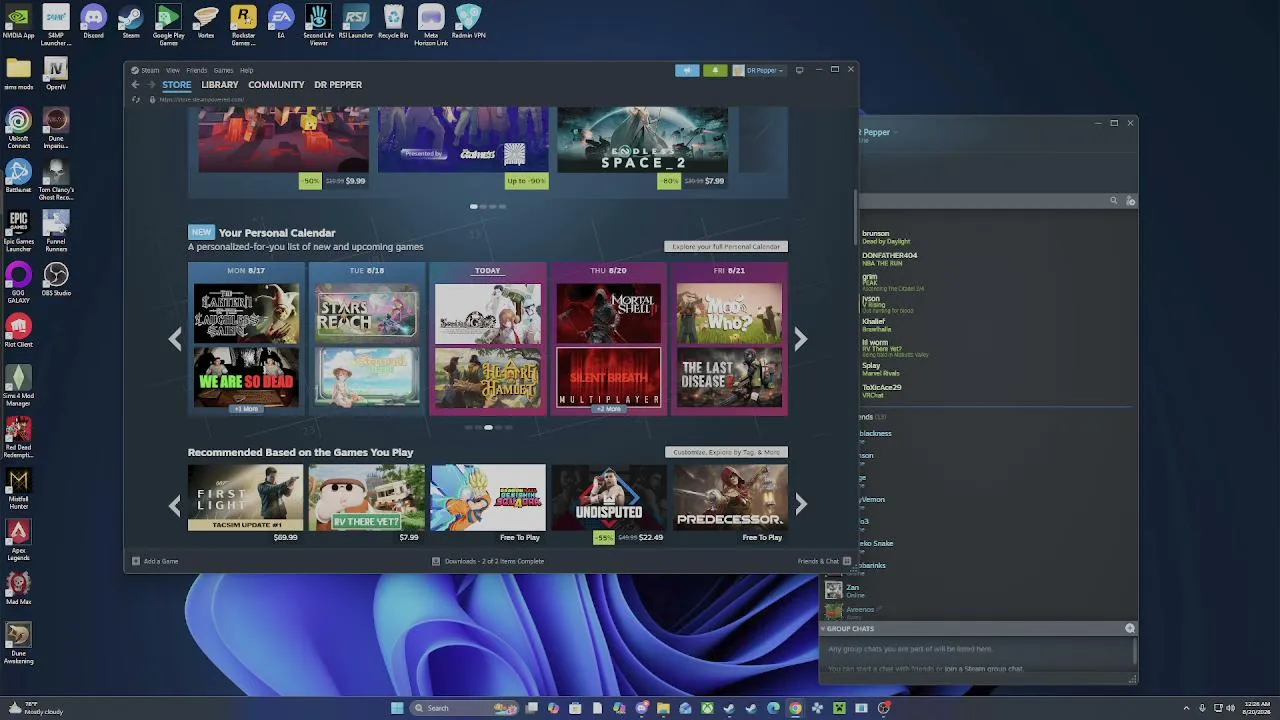Click Add a Friend icon in Friends window
The width and height of the screenshot is (1280, 720).
(x=1131, y=201)
